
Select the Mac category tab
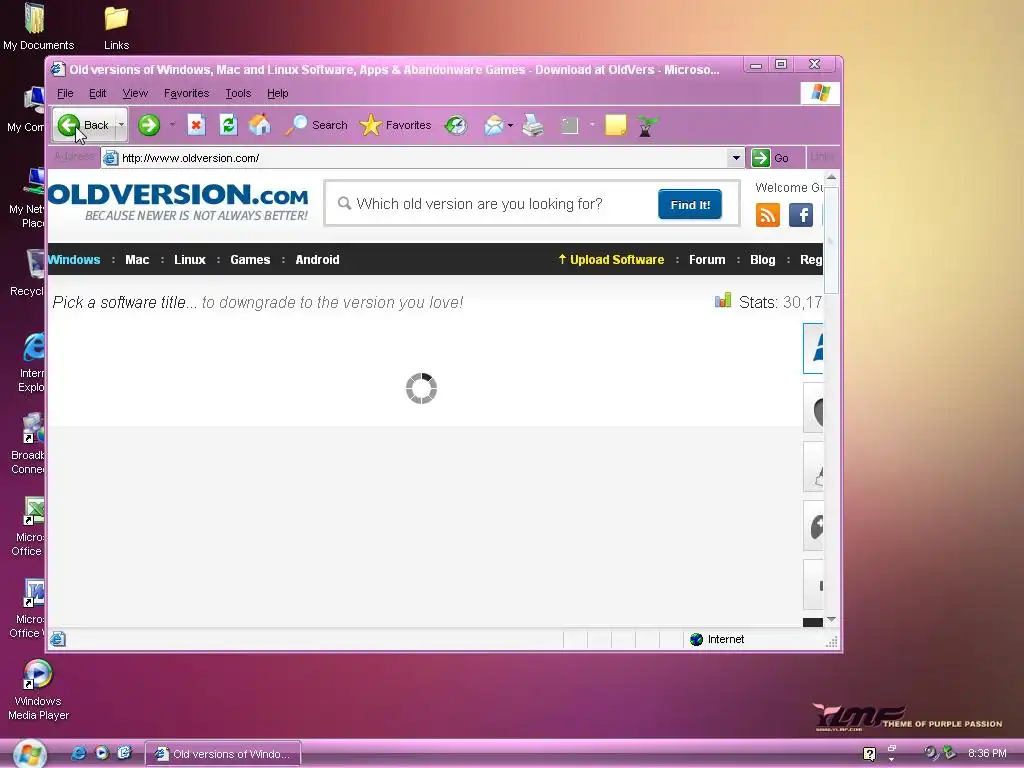point(137,259)
